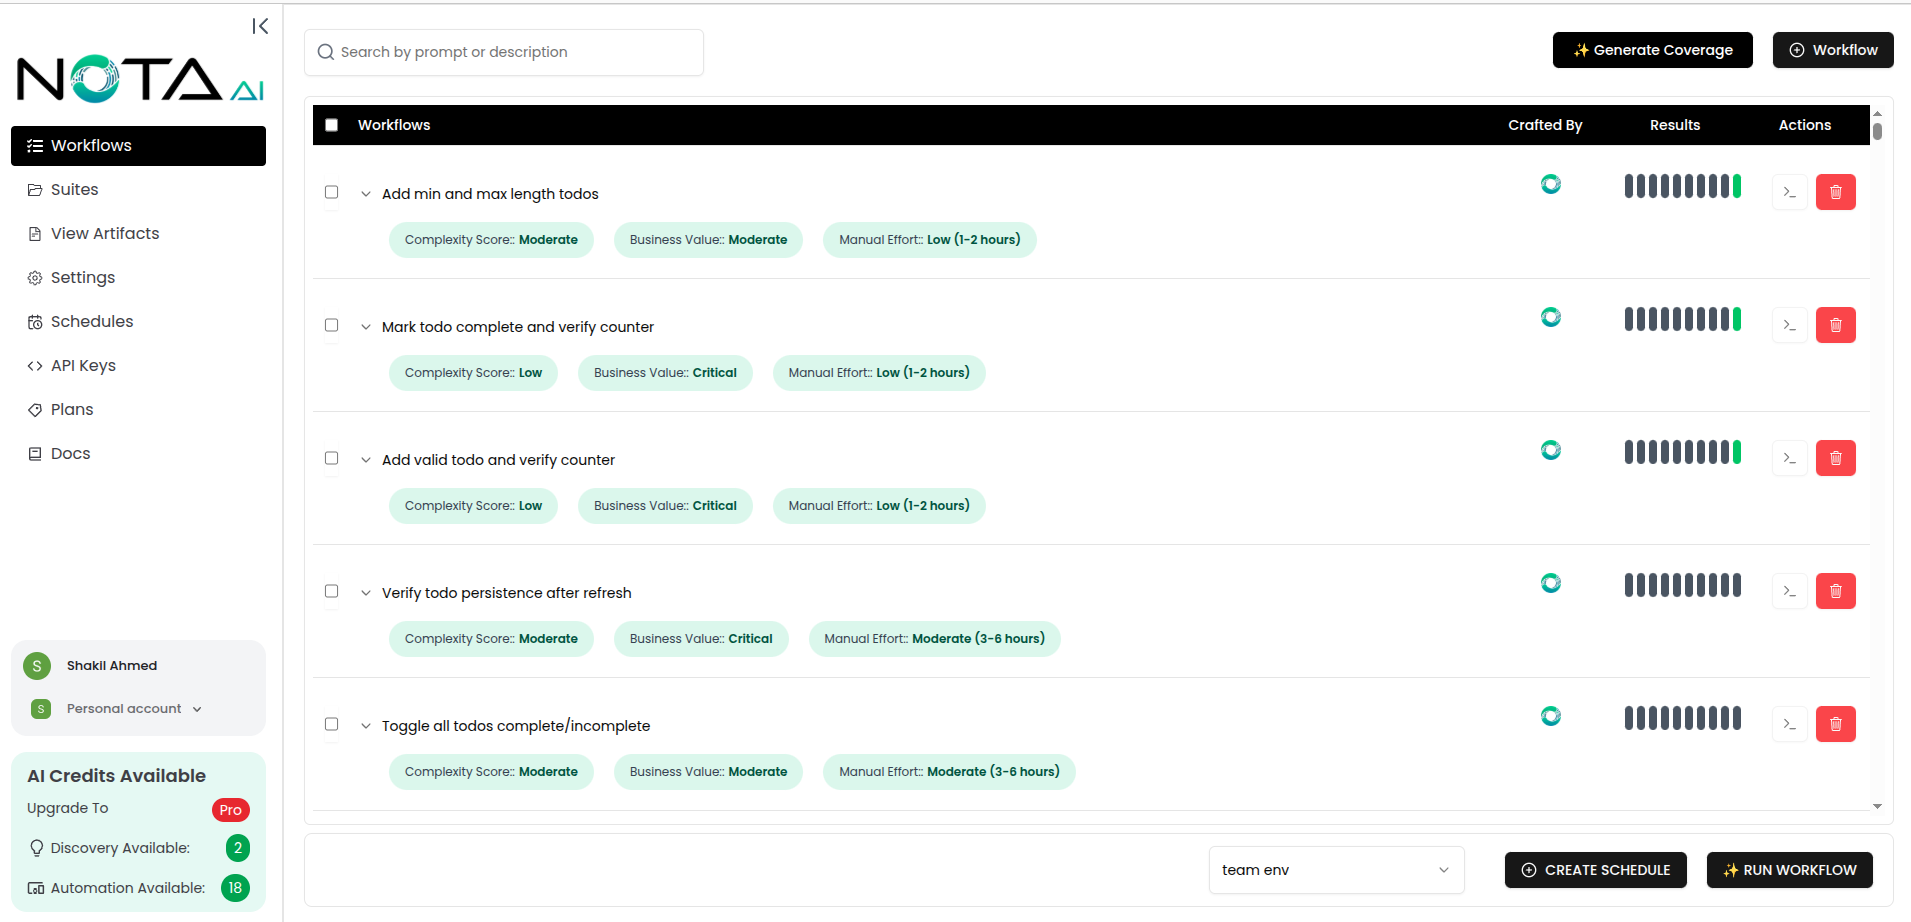
Task: Check the select-all box in the Workflows header
Action: [x=331, y=124]
